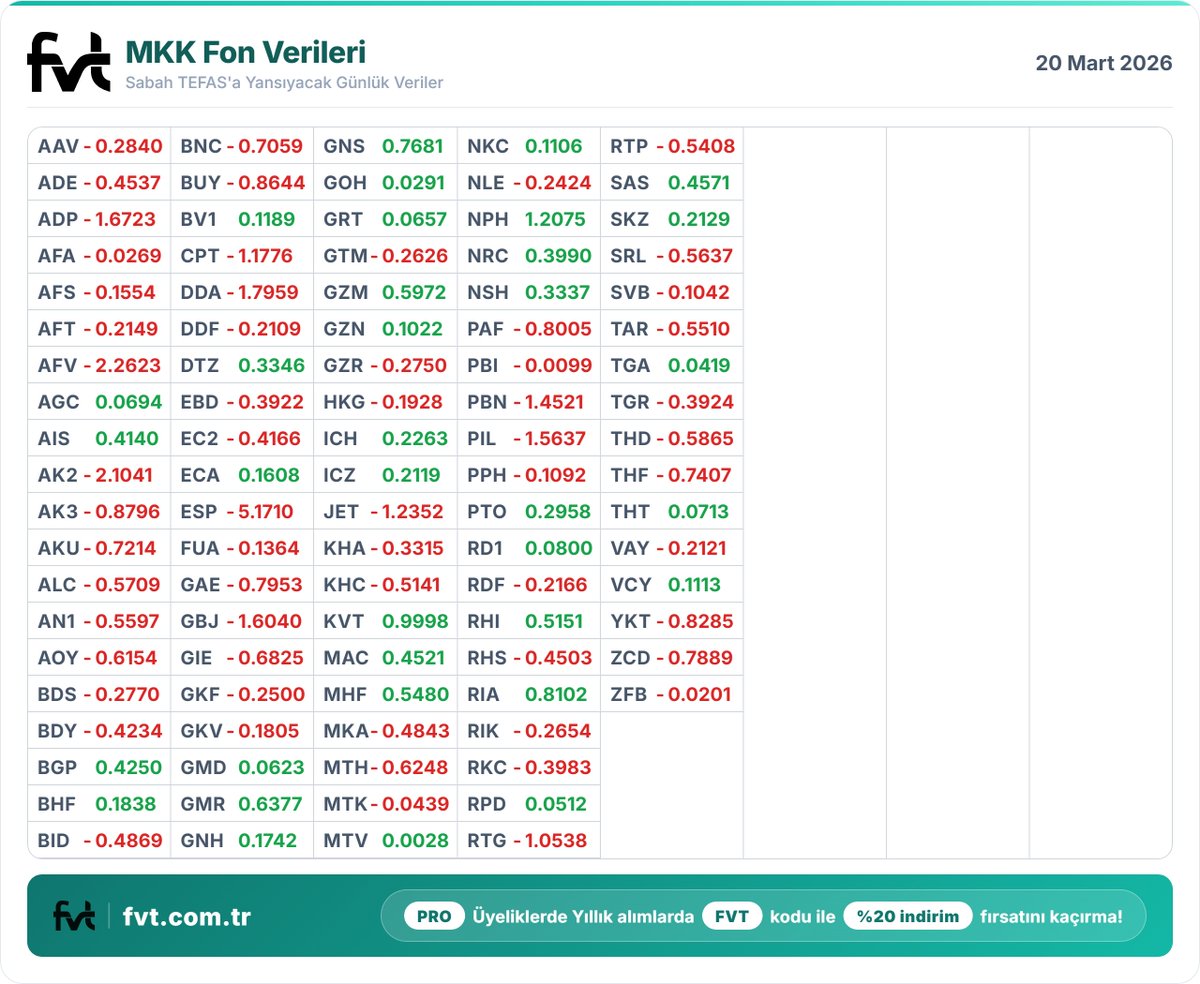Screen dimensions: 1200x984
Task: Select the RTG -1.0538 cell
Action: [x=529, y=840]
